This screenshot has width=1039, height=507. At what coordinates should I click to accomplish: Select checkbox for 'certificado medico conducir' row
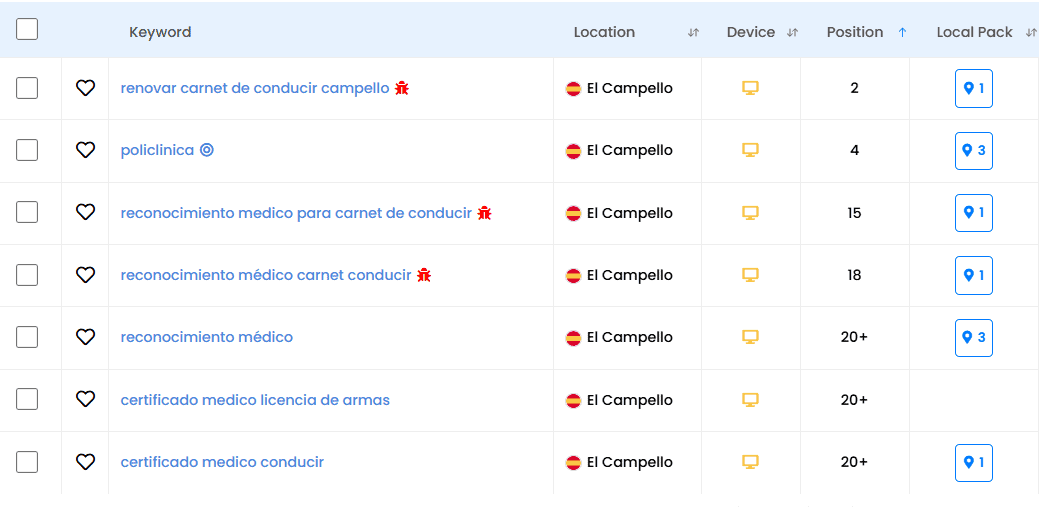coord(27,462)
